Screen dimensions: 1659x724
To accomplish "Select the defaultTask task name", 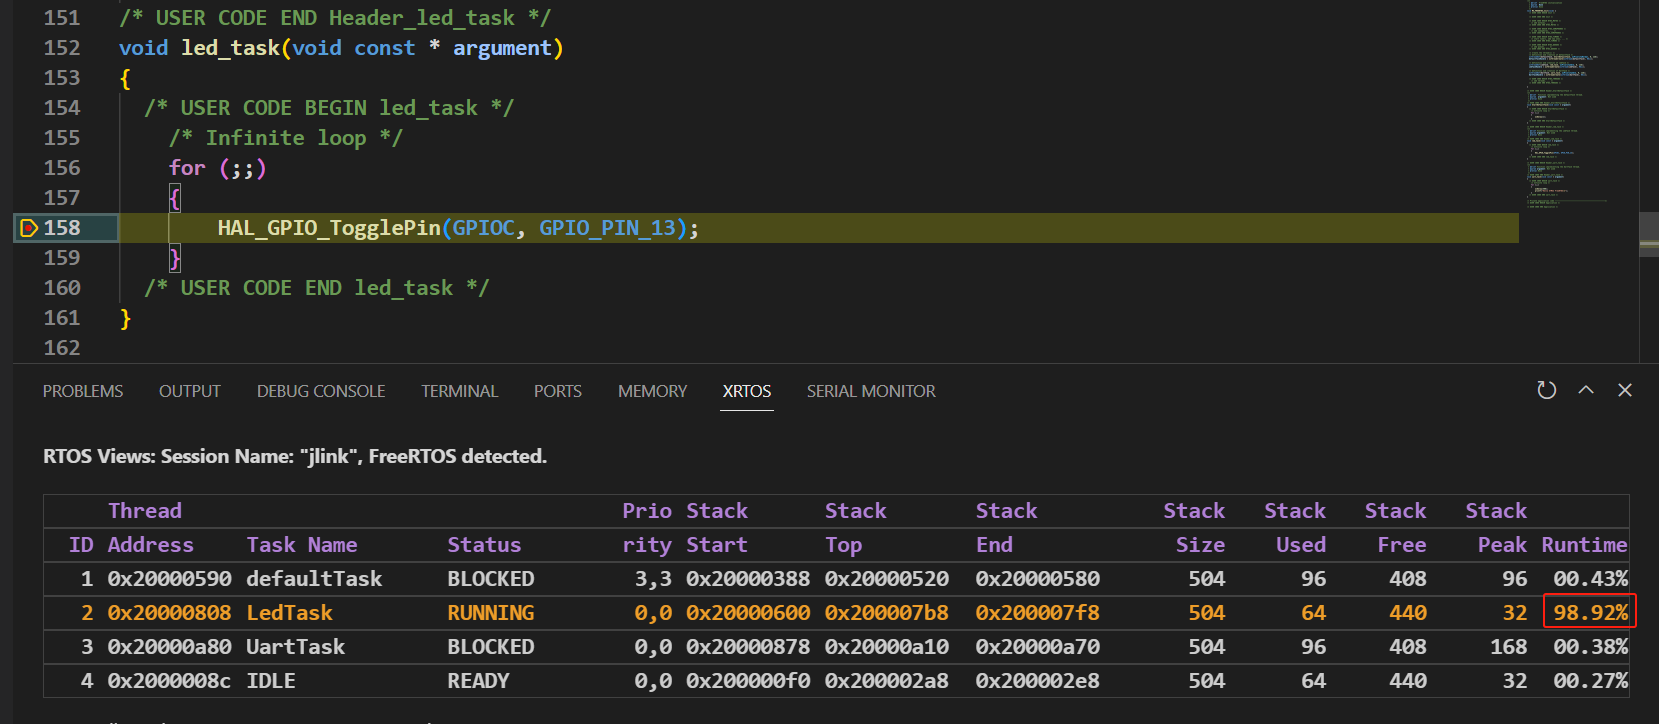I will [314, 579].
